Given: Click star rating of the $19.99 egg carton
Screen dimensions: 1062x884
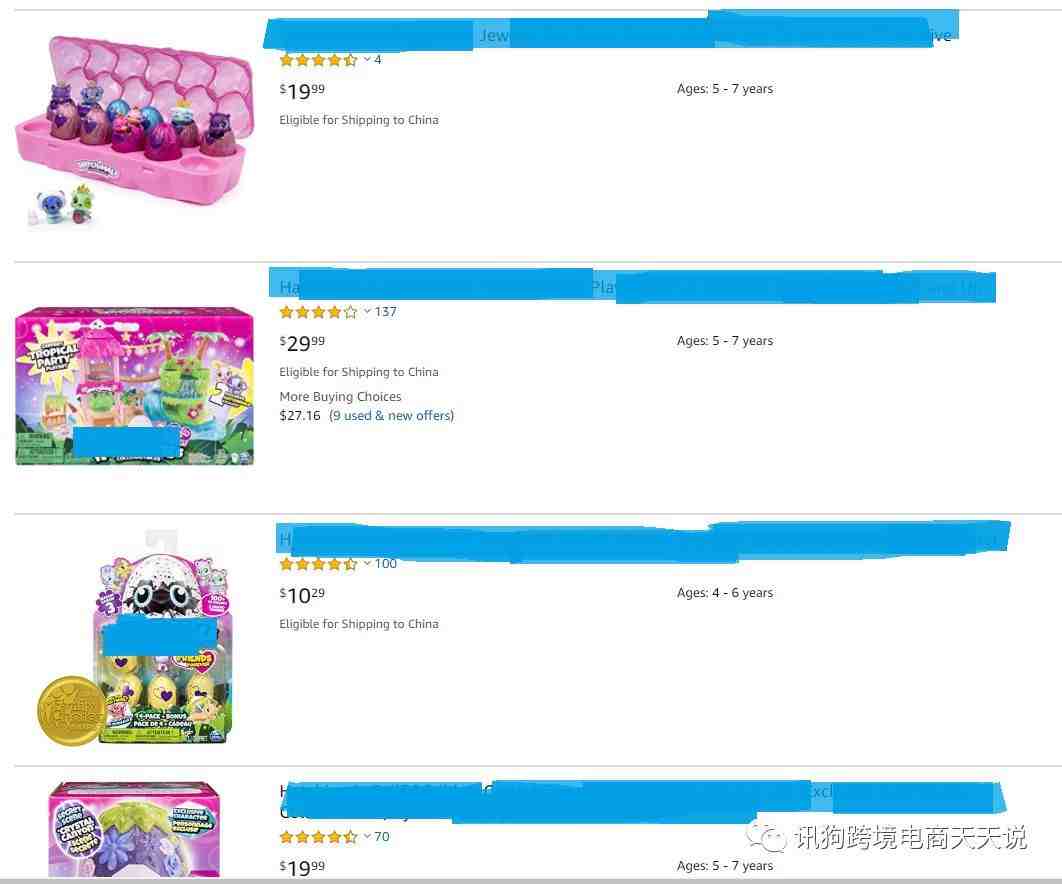Looking at the screenshot, I should 318,60.
